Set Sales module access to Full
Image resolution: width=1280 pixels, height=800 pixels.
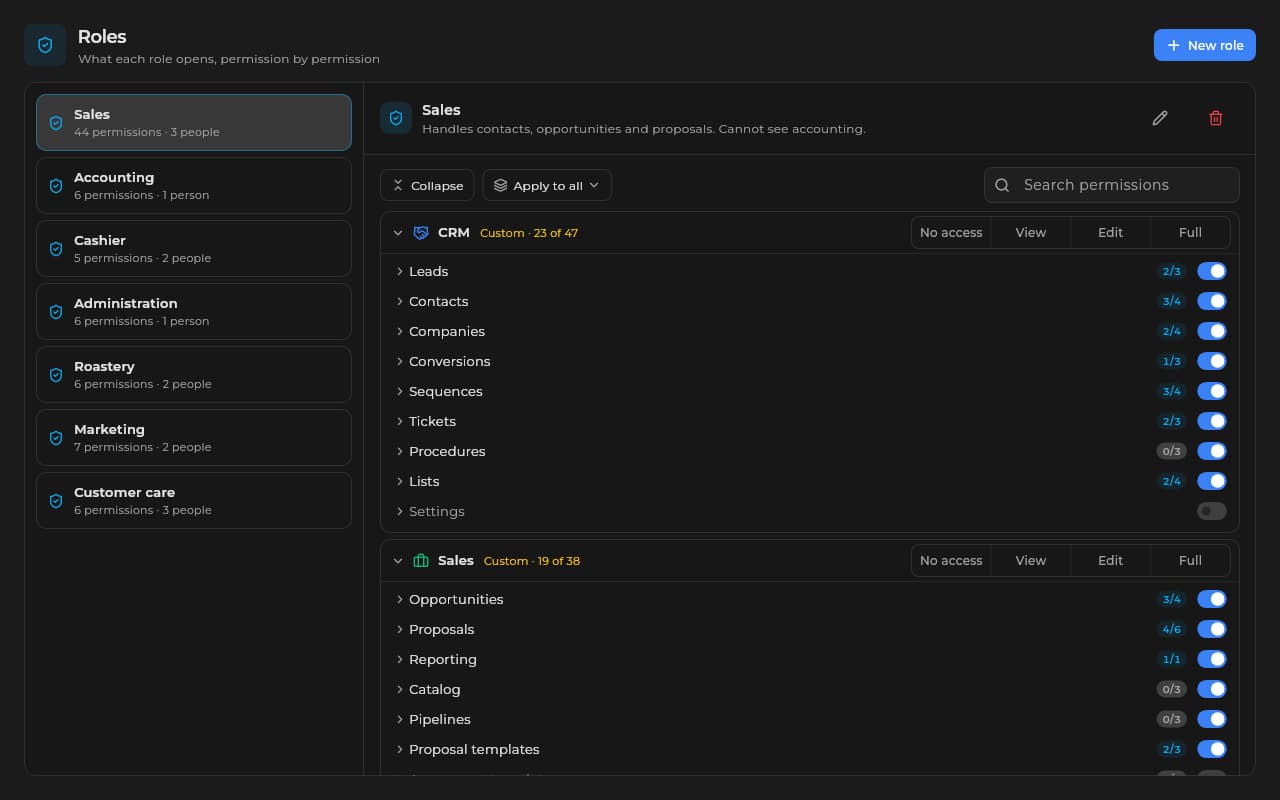tap(1190, 561)
